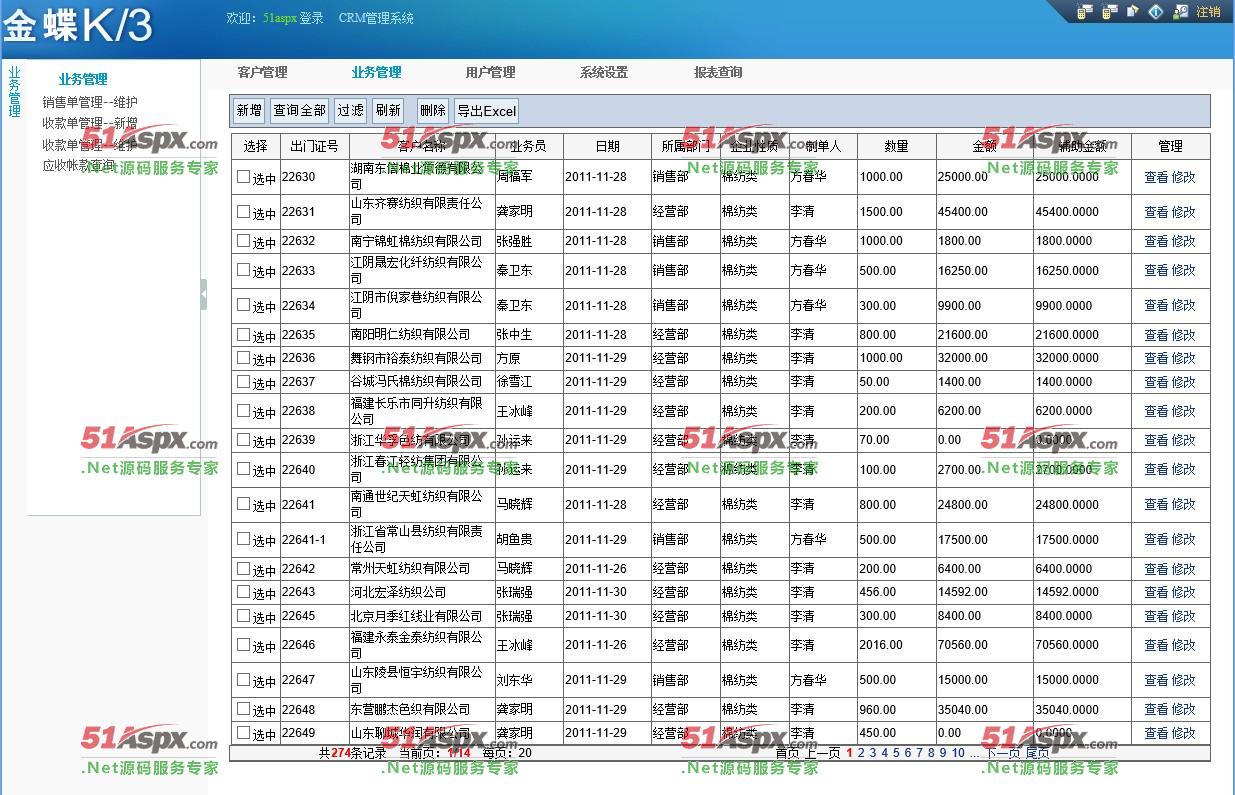Click 查看 for order 22648
Viewport: 1235px width, 795px height.
(1156, 710)
